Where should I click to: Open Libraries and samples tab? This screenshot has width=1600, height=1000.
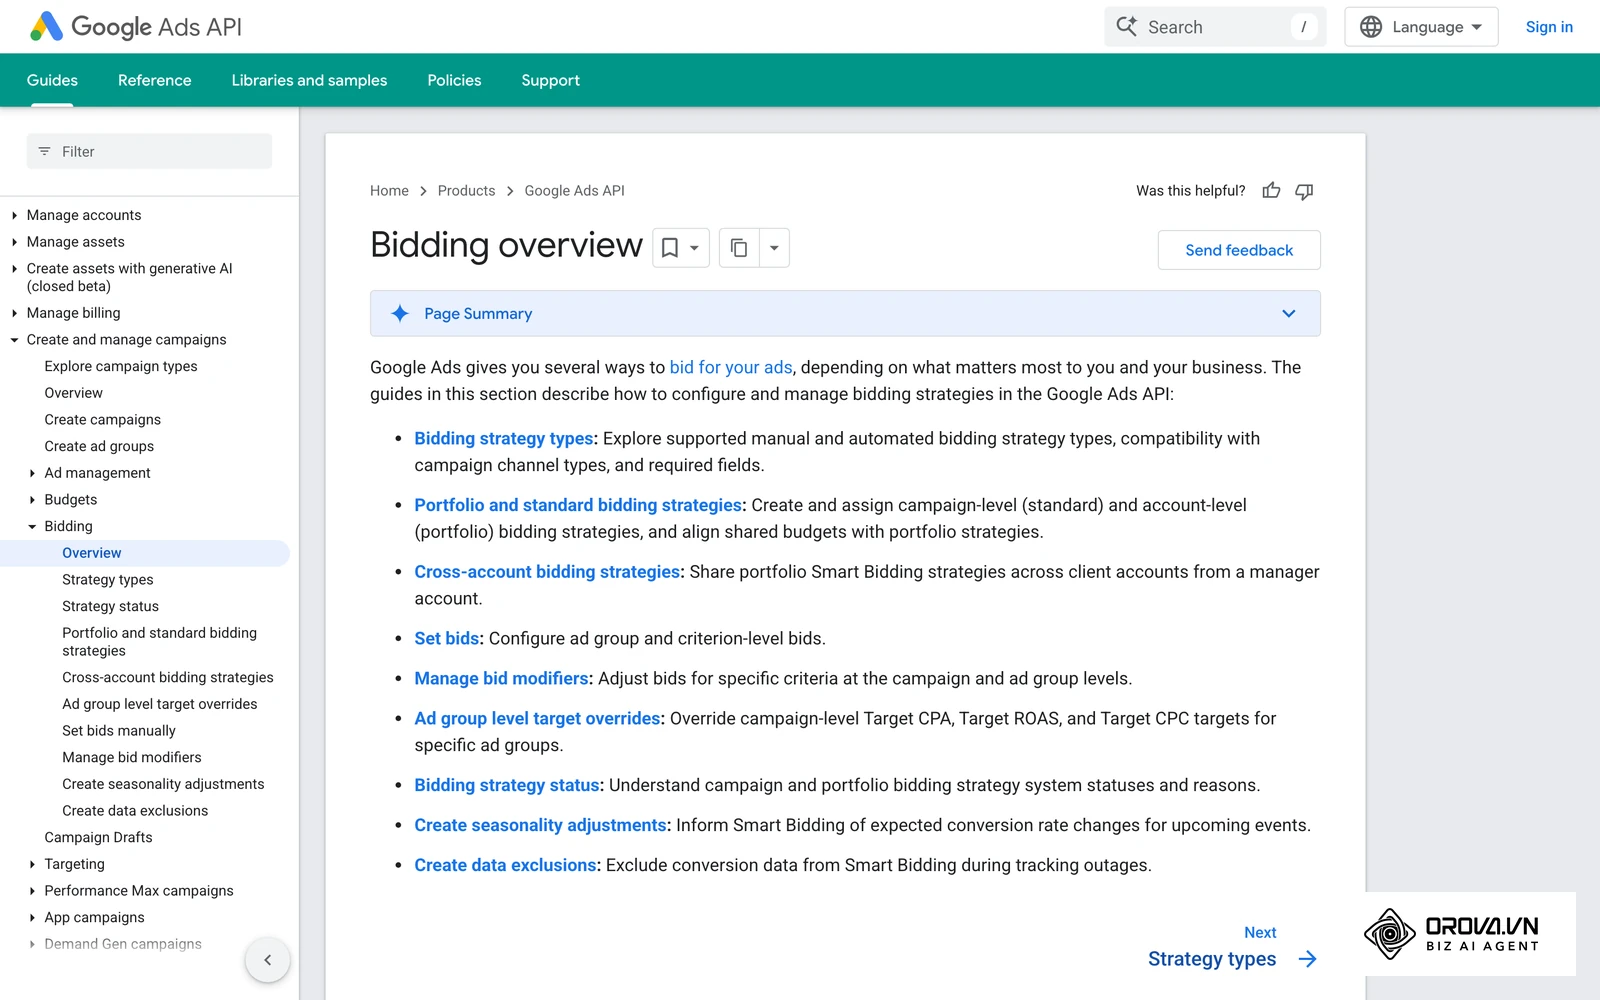pos(309,80)
